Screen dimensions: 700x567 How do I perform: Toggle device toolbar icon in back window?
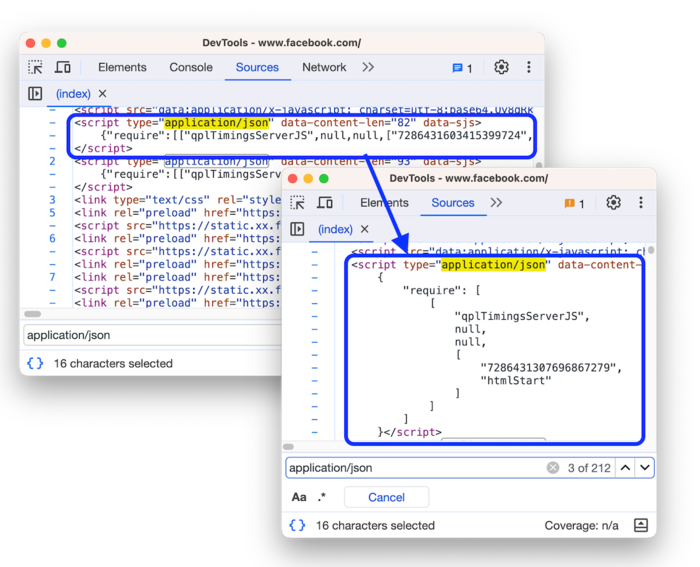[x=62, y=67]
